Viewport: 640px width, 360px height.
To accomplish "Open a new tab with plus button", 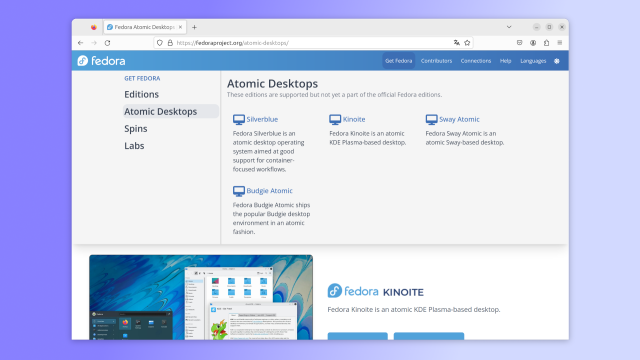I will coord(194,27).
